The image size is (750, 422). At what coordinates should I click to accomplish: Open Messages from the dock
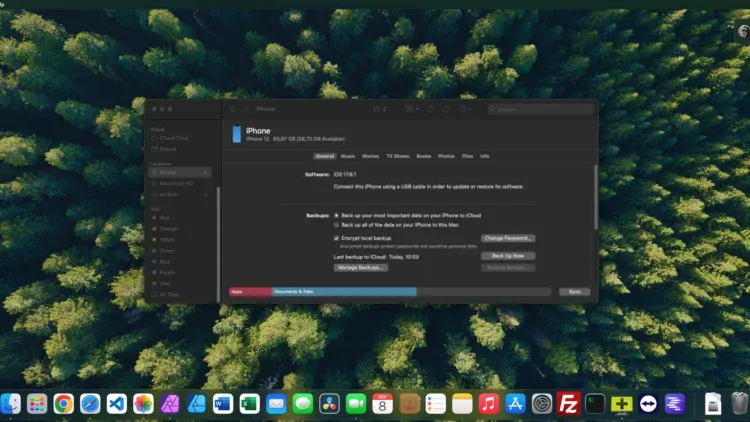point(303,404)
